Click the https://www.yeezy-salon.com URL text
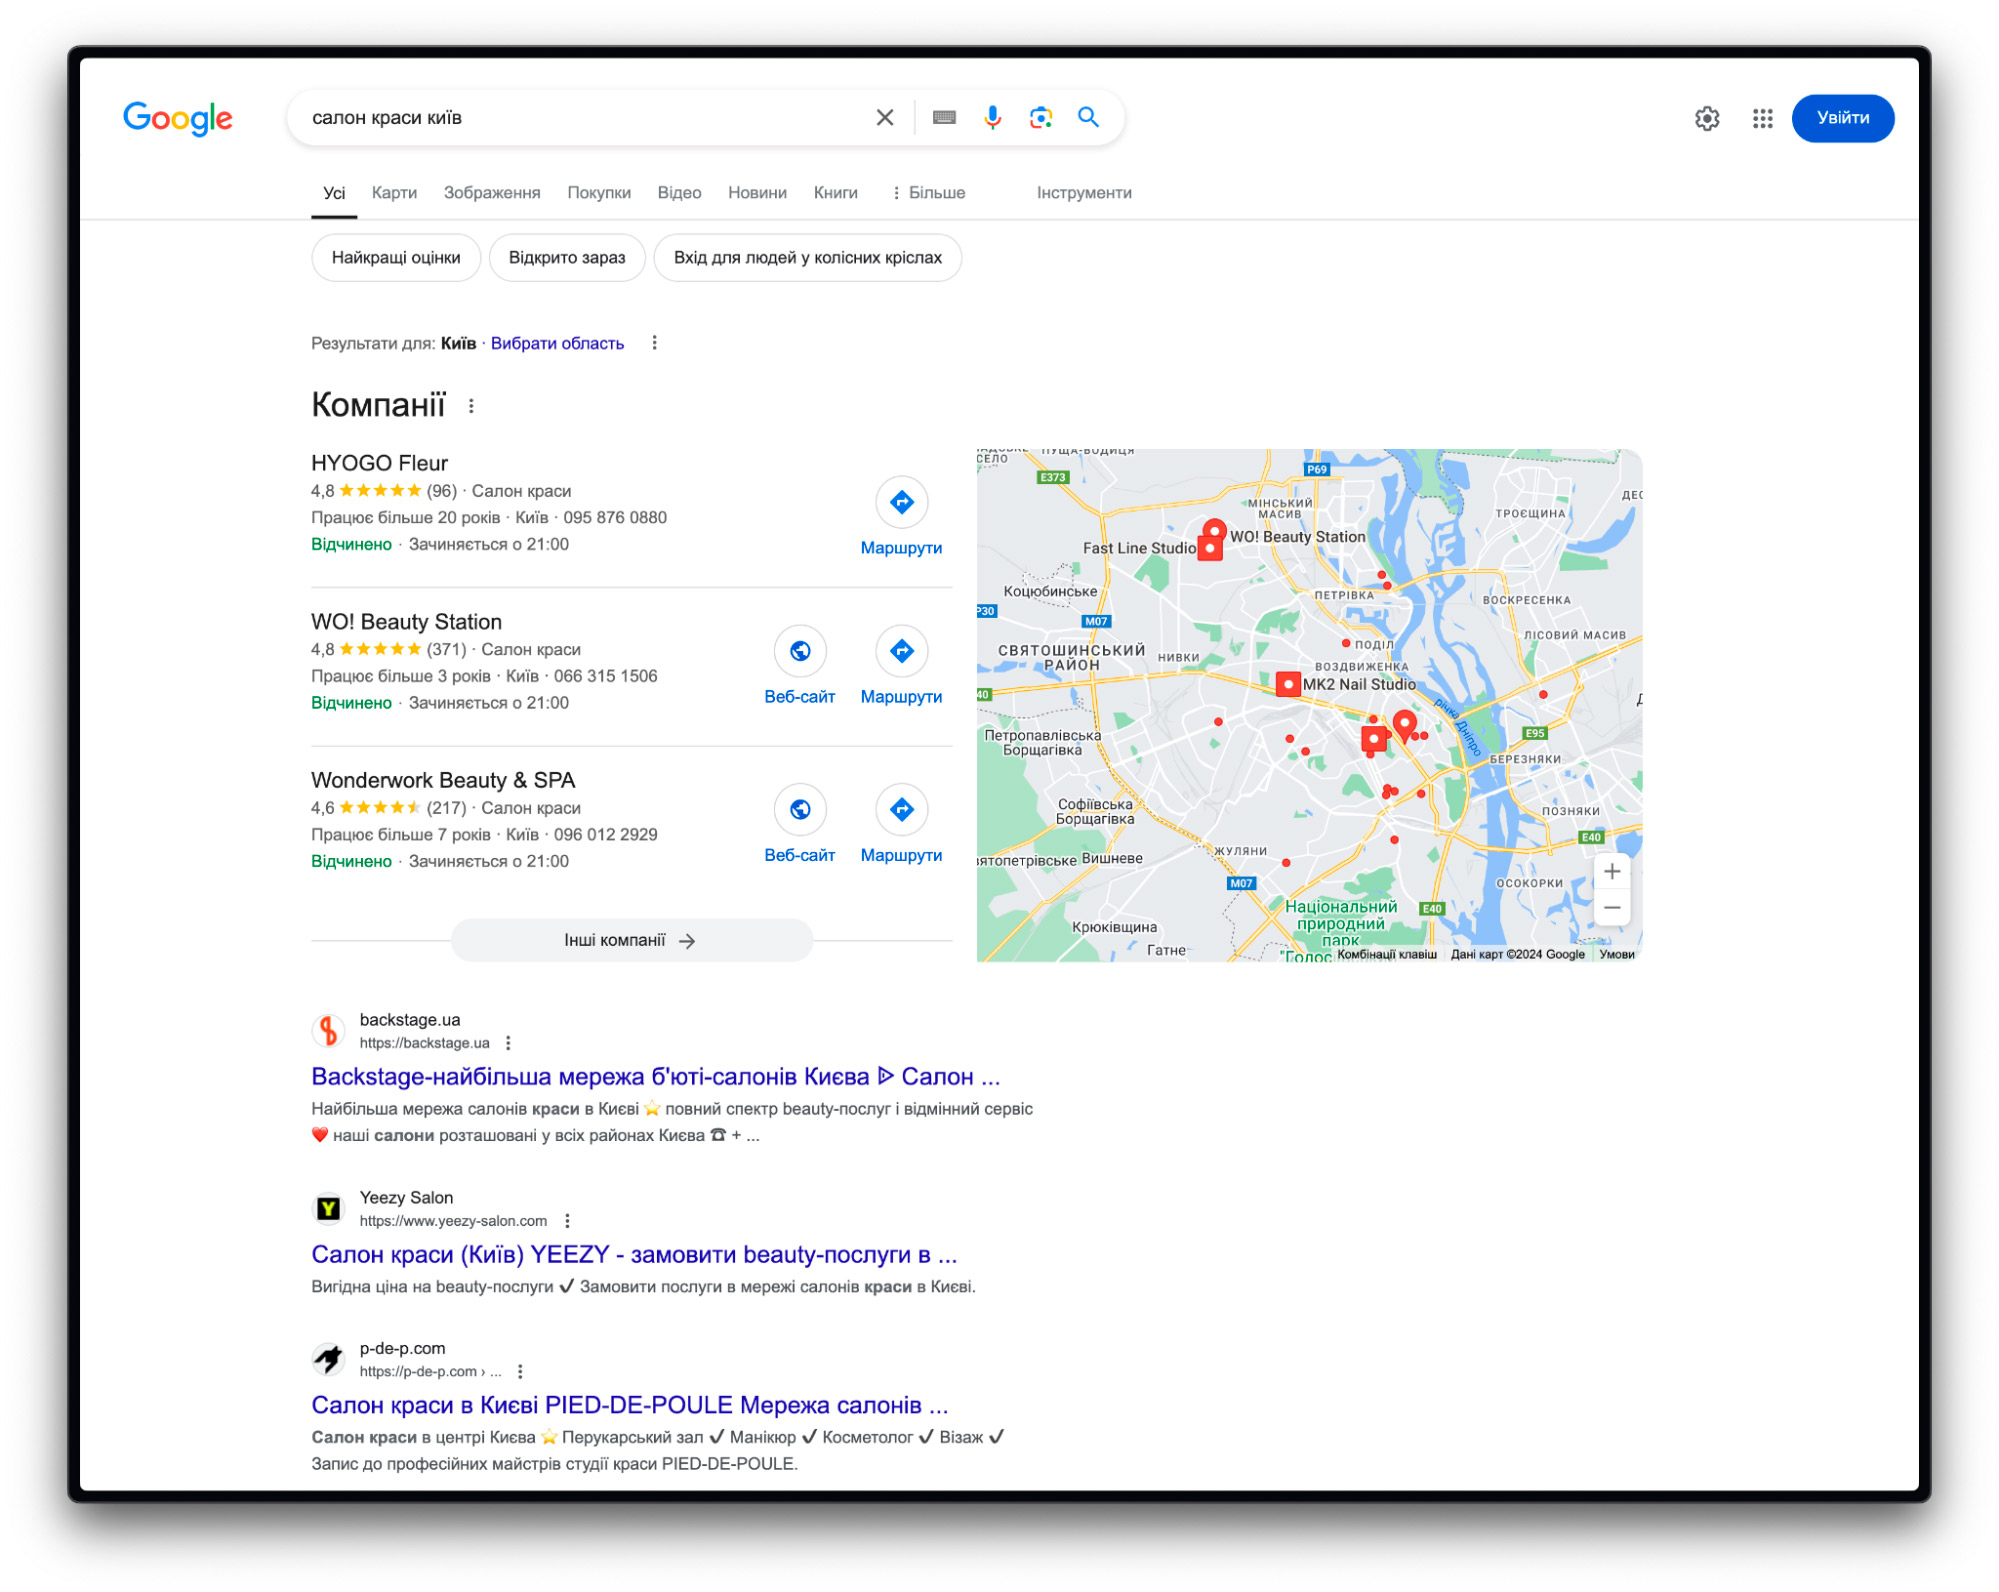Viewport: 1999px width, 1592px height. tap(453, 1221)
